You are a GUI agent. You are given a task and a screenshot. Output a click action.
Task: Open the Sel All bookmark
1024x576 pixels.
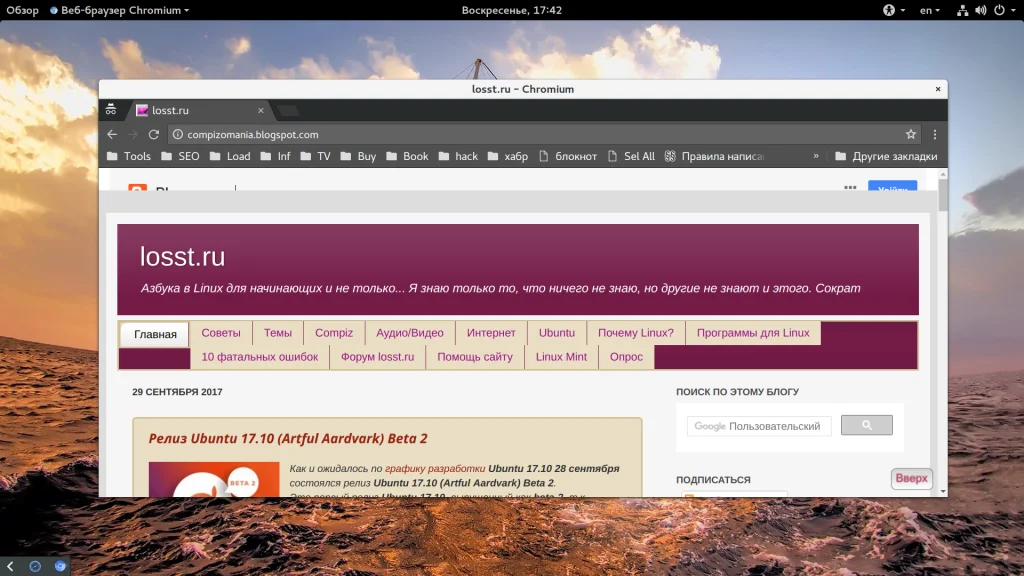[631, 156]
